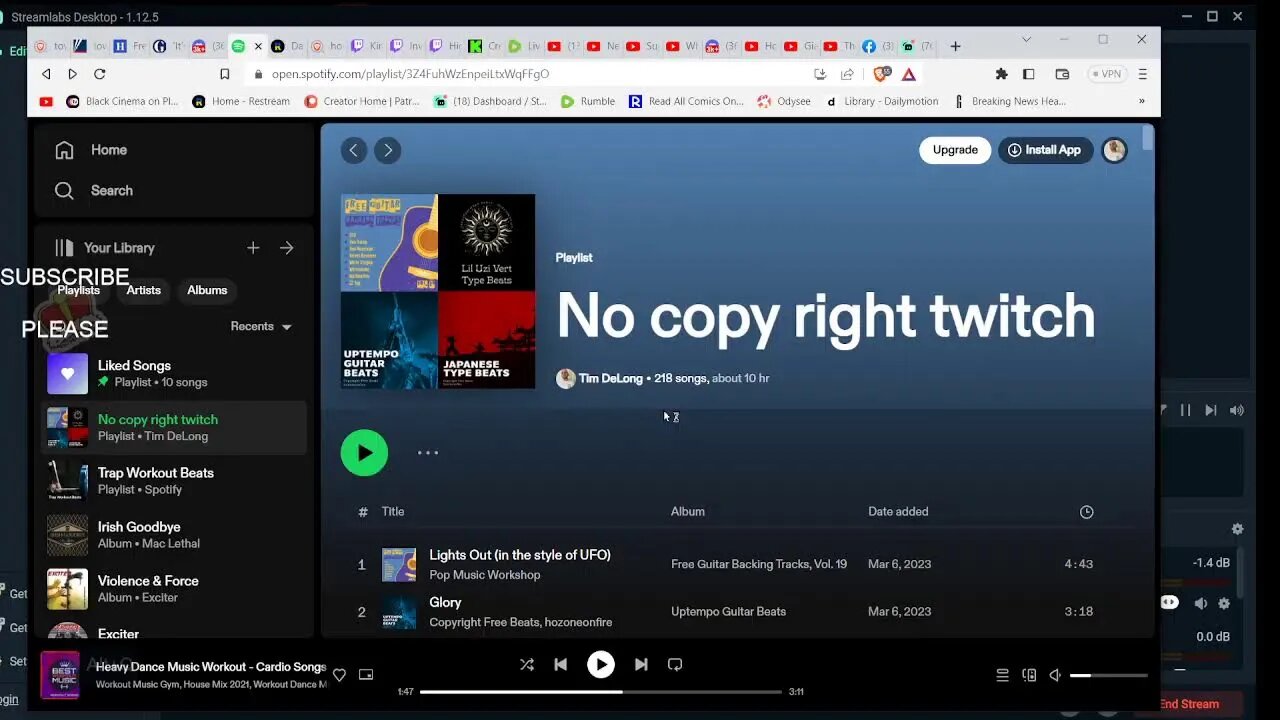Viewport: 1280px width, 720px height.
Task: Open the browser tab search chevron
Action: 1026,40
